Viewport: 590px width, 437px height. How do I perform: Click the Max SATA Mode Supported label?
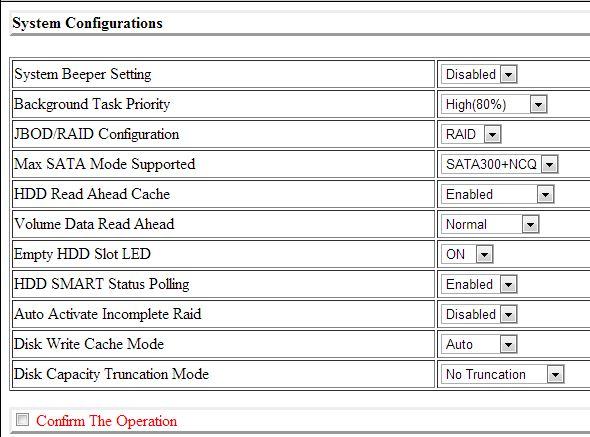105,164
